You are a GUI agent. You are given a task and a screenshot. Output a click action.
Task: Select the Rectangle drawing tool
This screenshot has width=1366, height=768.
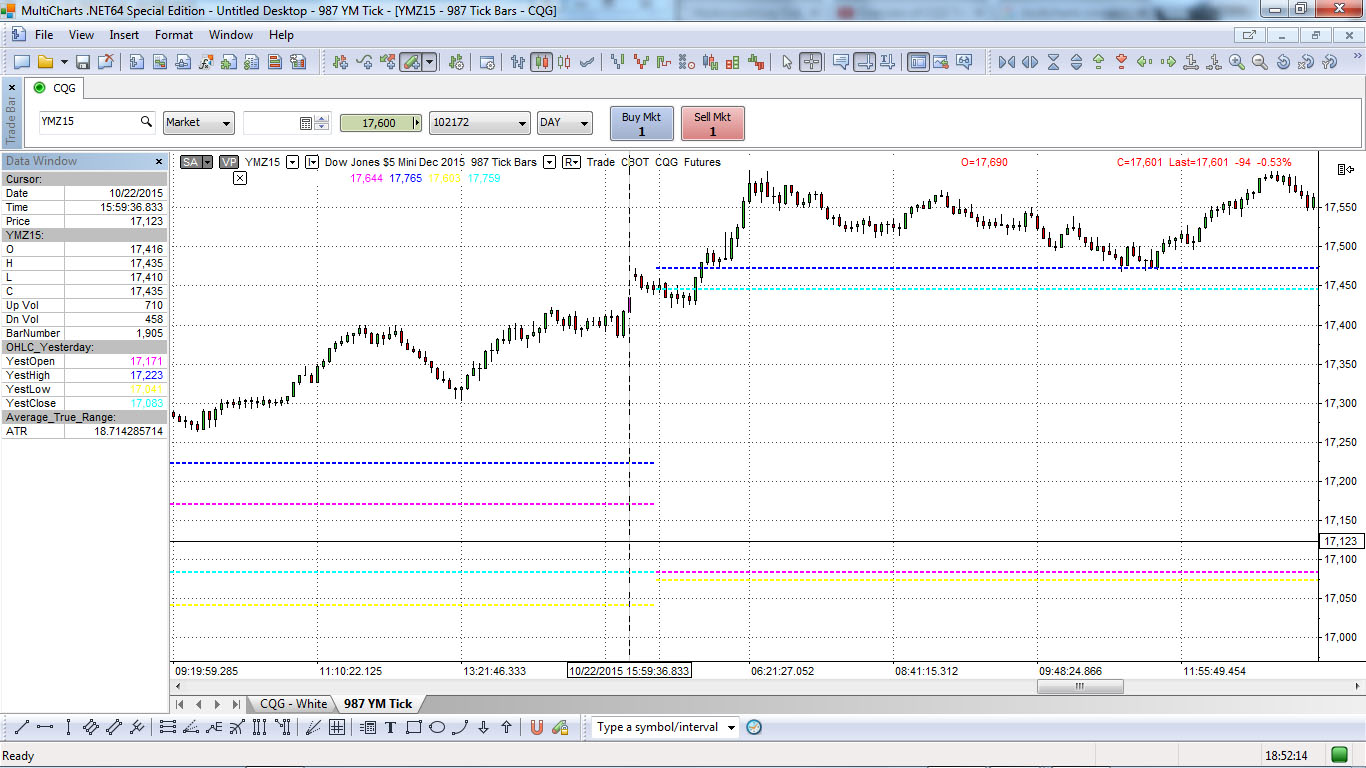tap(414, 727)
